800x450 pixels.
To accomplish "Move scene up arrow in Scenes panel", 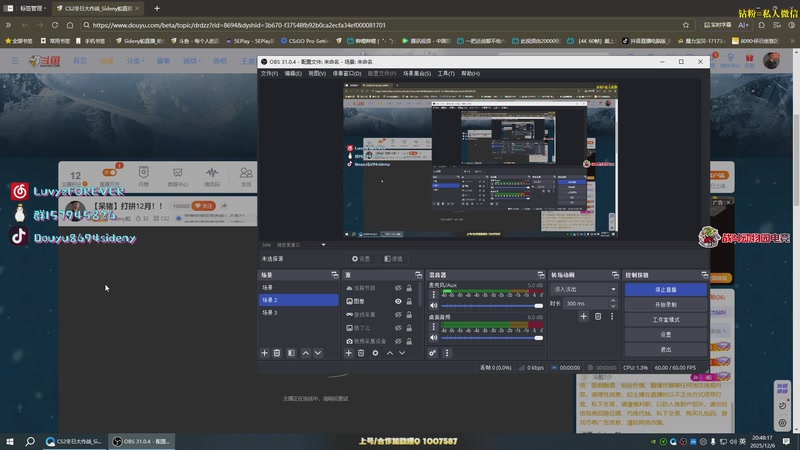I will (306, 353).
